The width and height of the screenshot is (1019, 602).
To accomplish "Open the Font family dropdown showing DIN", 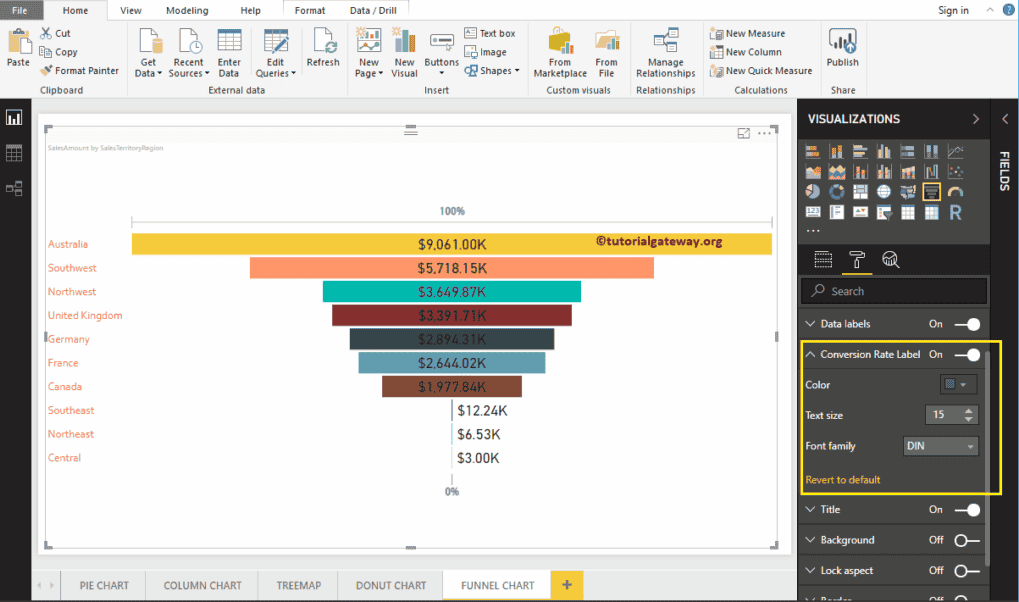I will 939,445.
